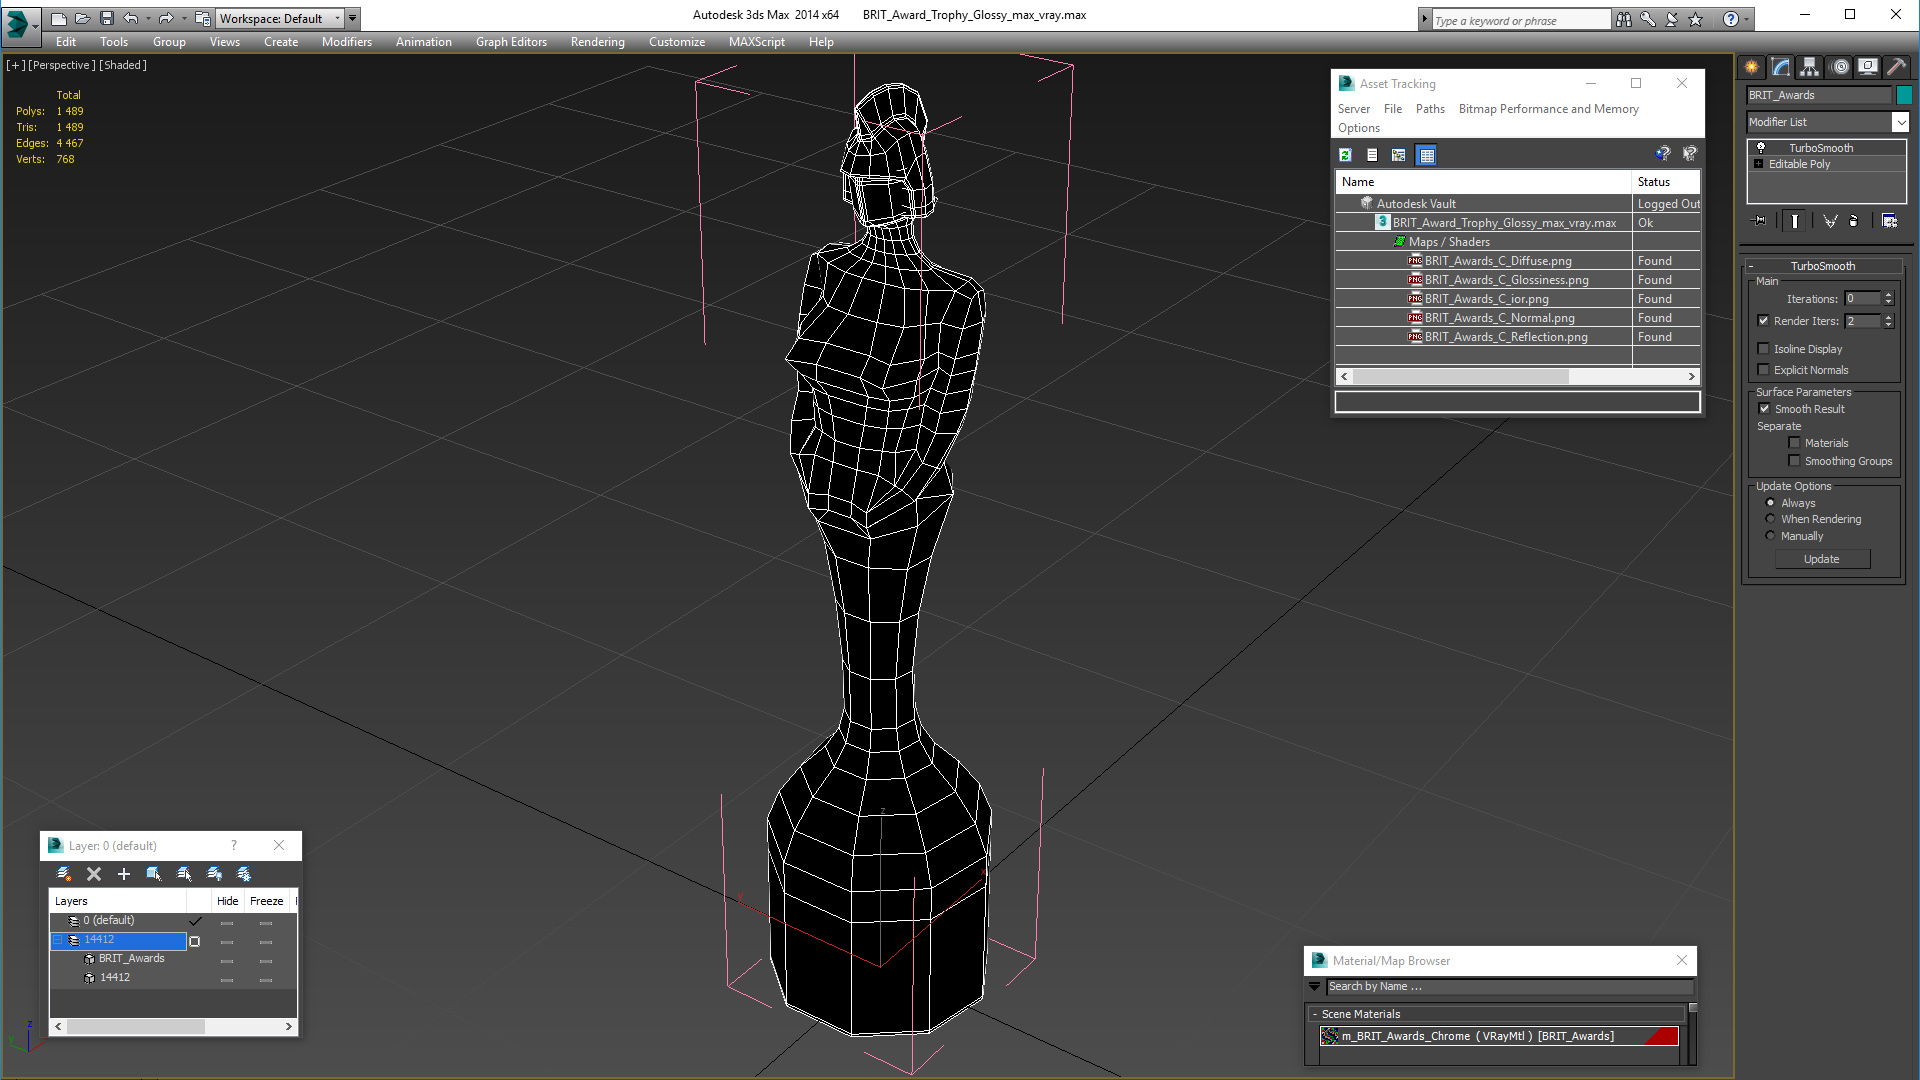Click Remove Modifier trash icon
The image size is (1920, 1080).
coord(1853,221)
